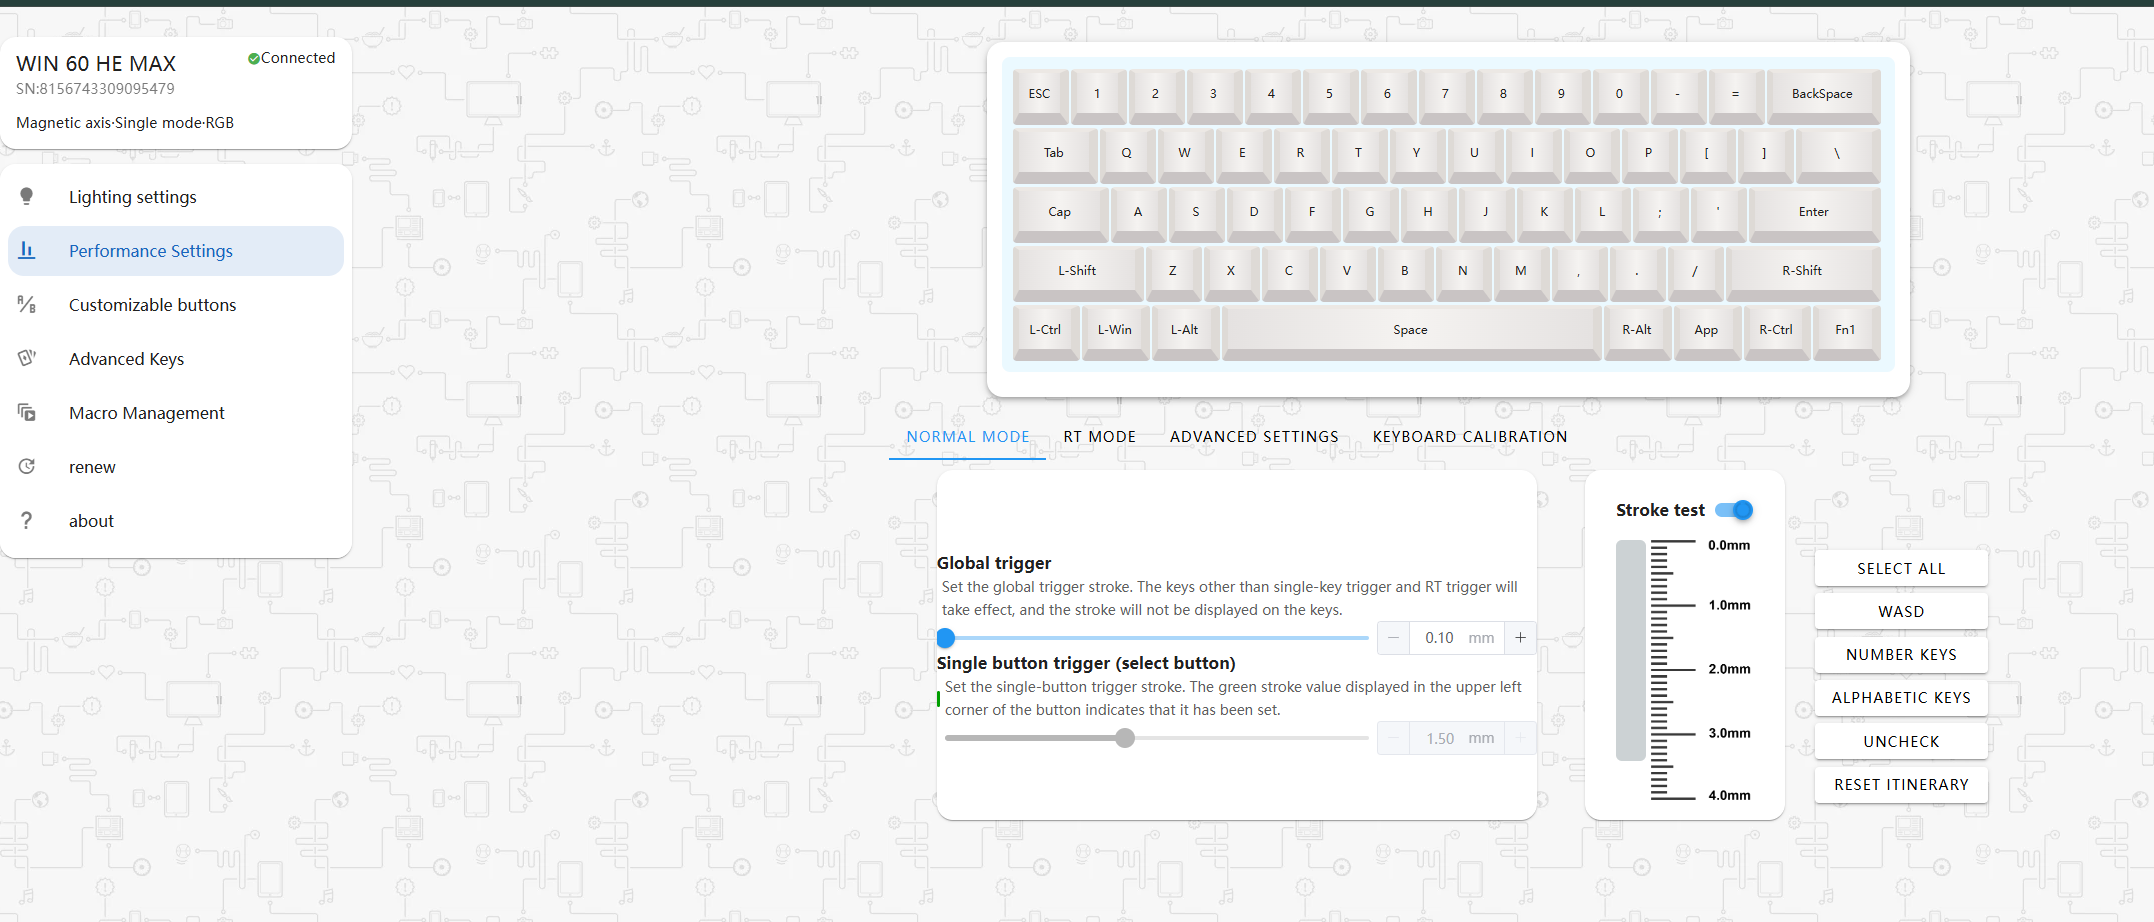Click the Performance Settings bar chart icon

[x=27, y=251]
